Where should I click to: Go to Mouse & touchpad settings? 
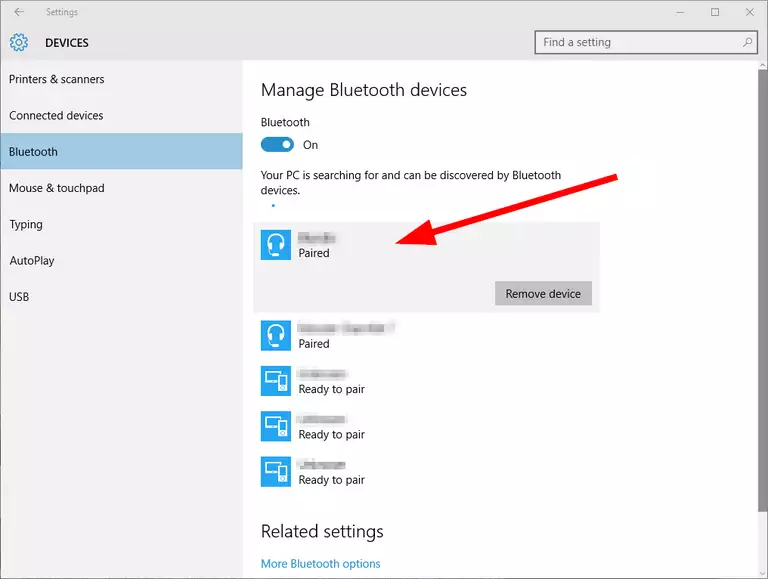tap(57, 188)
